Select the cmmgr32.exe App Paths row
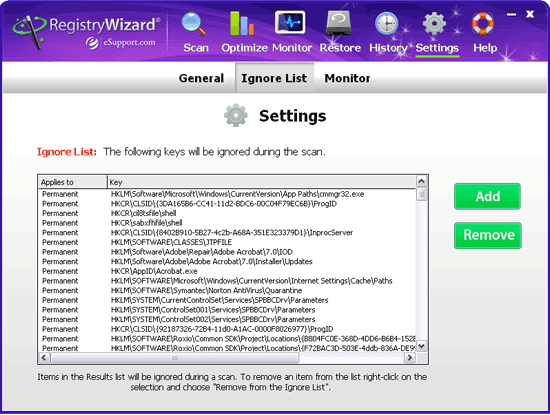The width and height of the screenshot is (550, 415). point(227,194)
